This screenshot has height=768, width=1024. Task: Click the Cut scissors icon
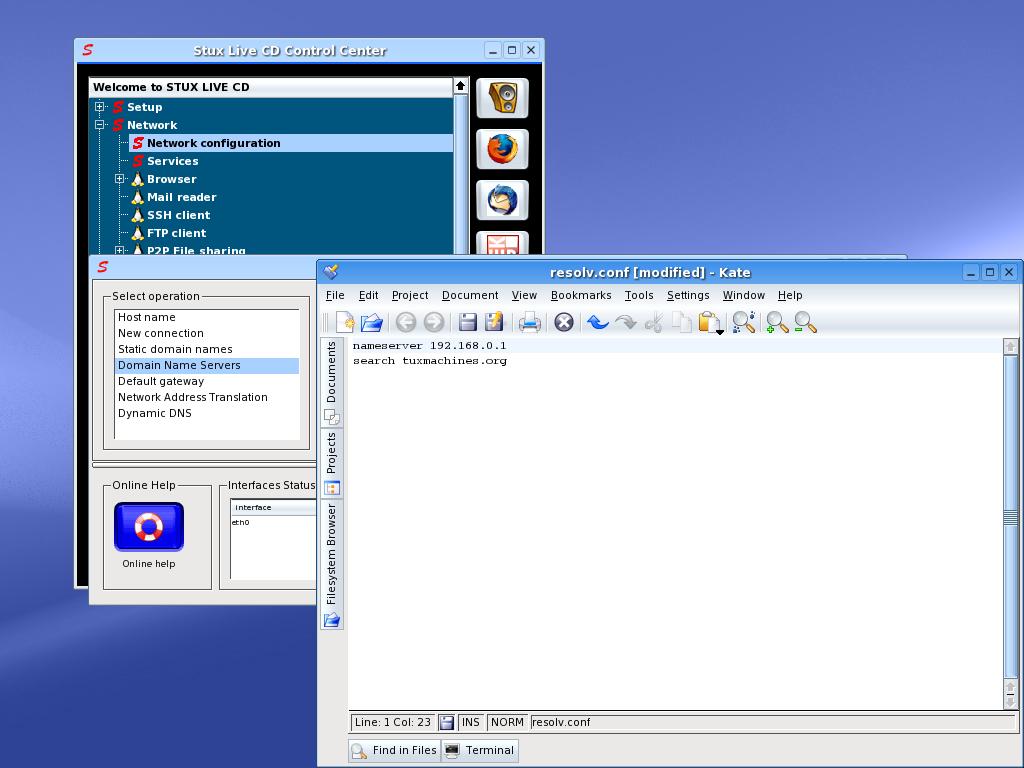pos(654,322)
